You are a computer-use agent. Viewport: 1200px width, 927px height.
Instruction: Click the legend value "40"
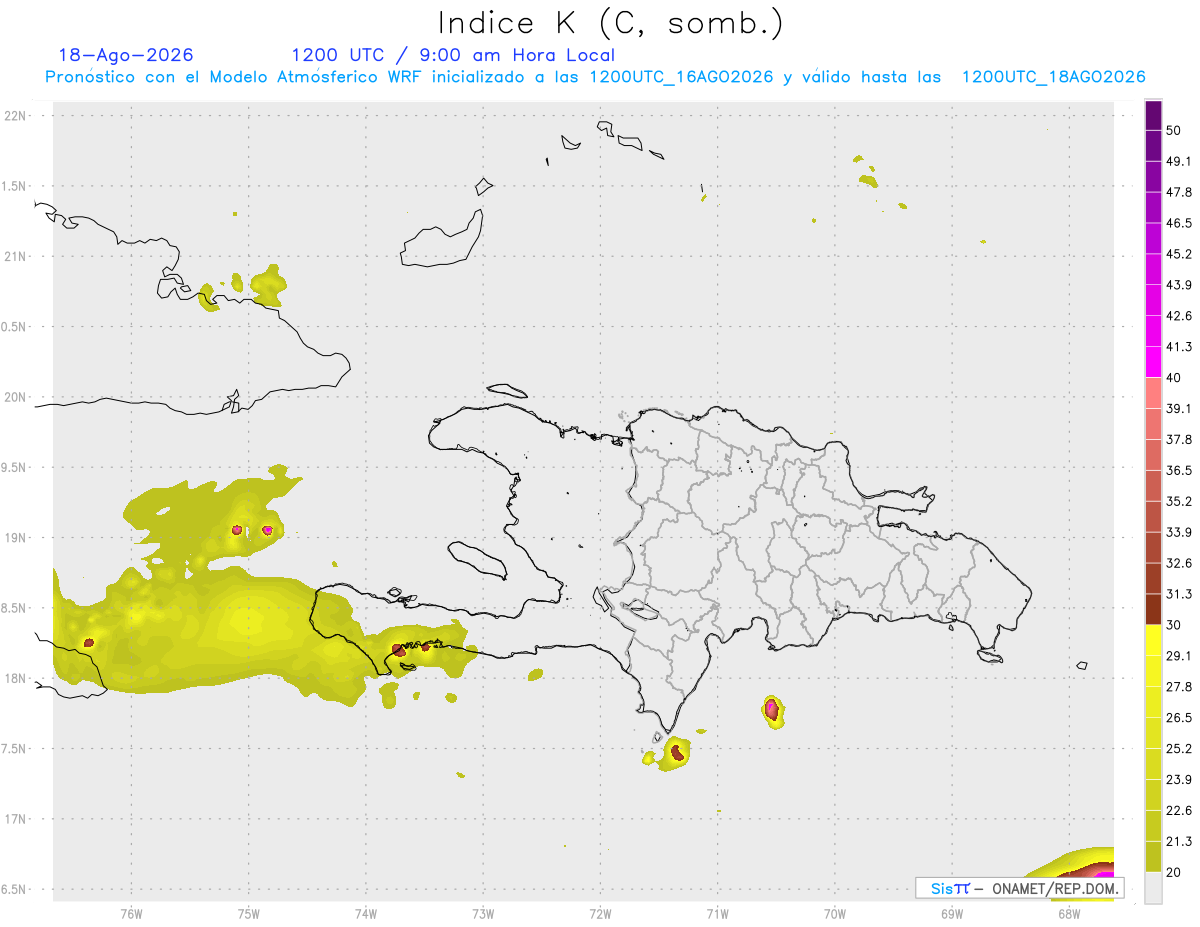(1173, 377)
